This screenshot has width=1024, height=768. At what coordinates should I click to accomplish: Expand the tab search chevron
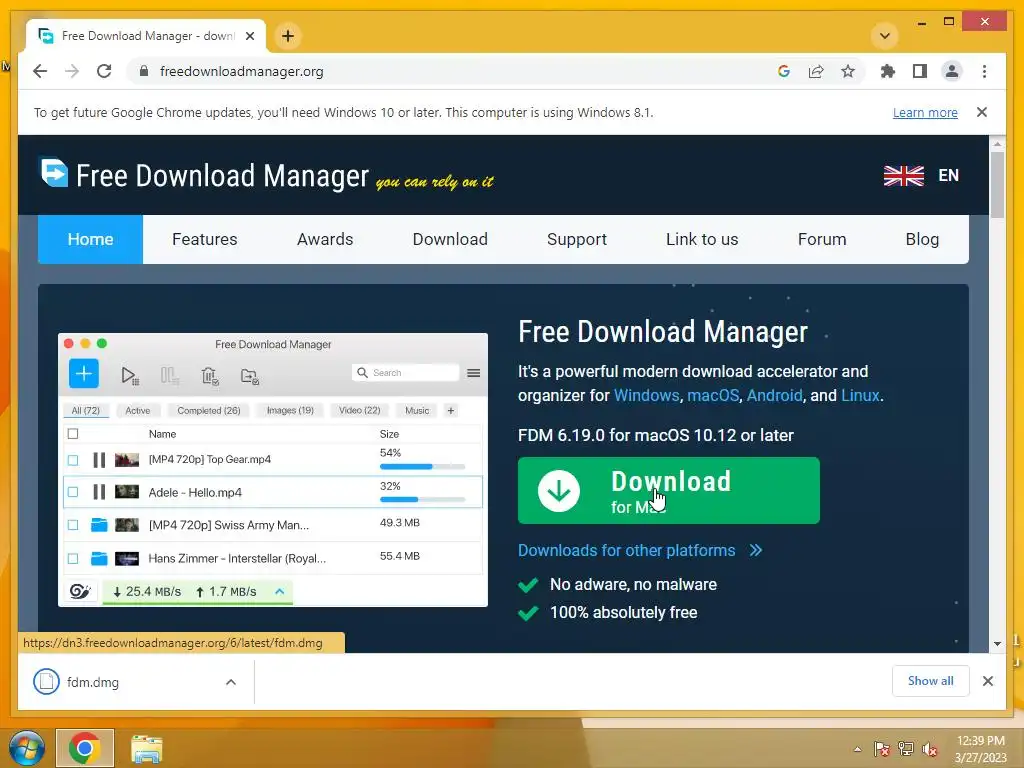(x=885, y=36)
